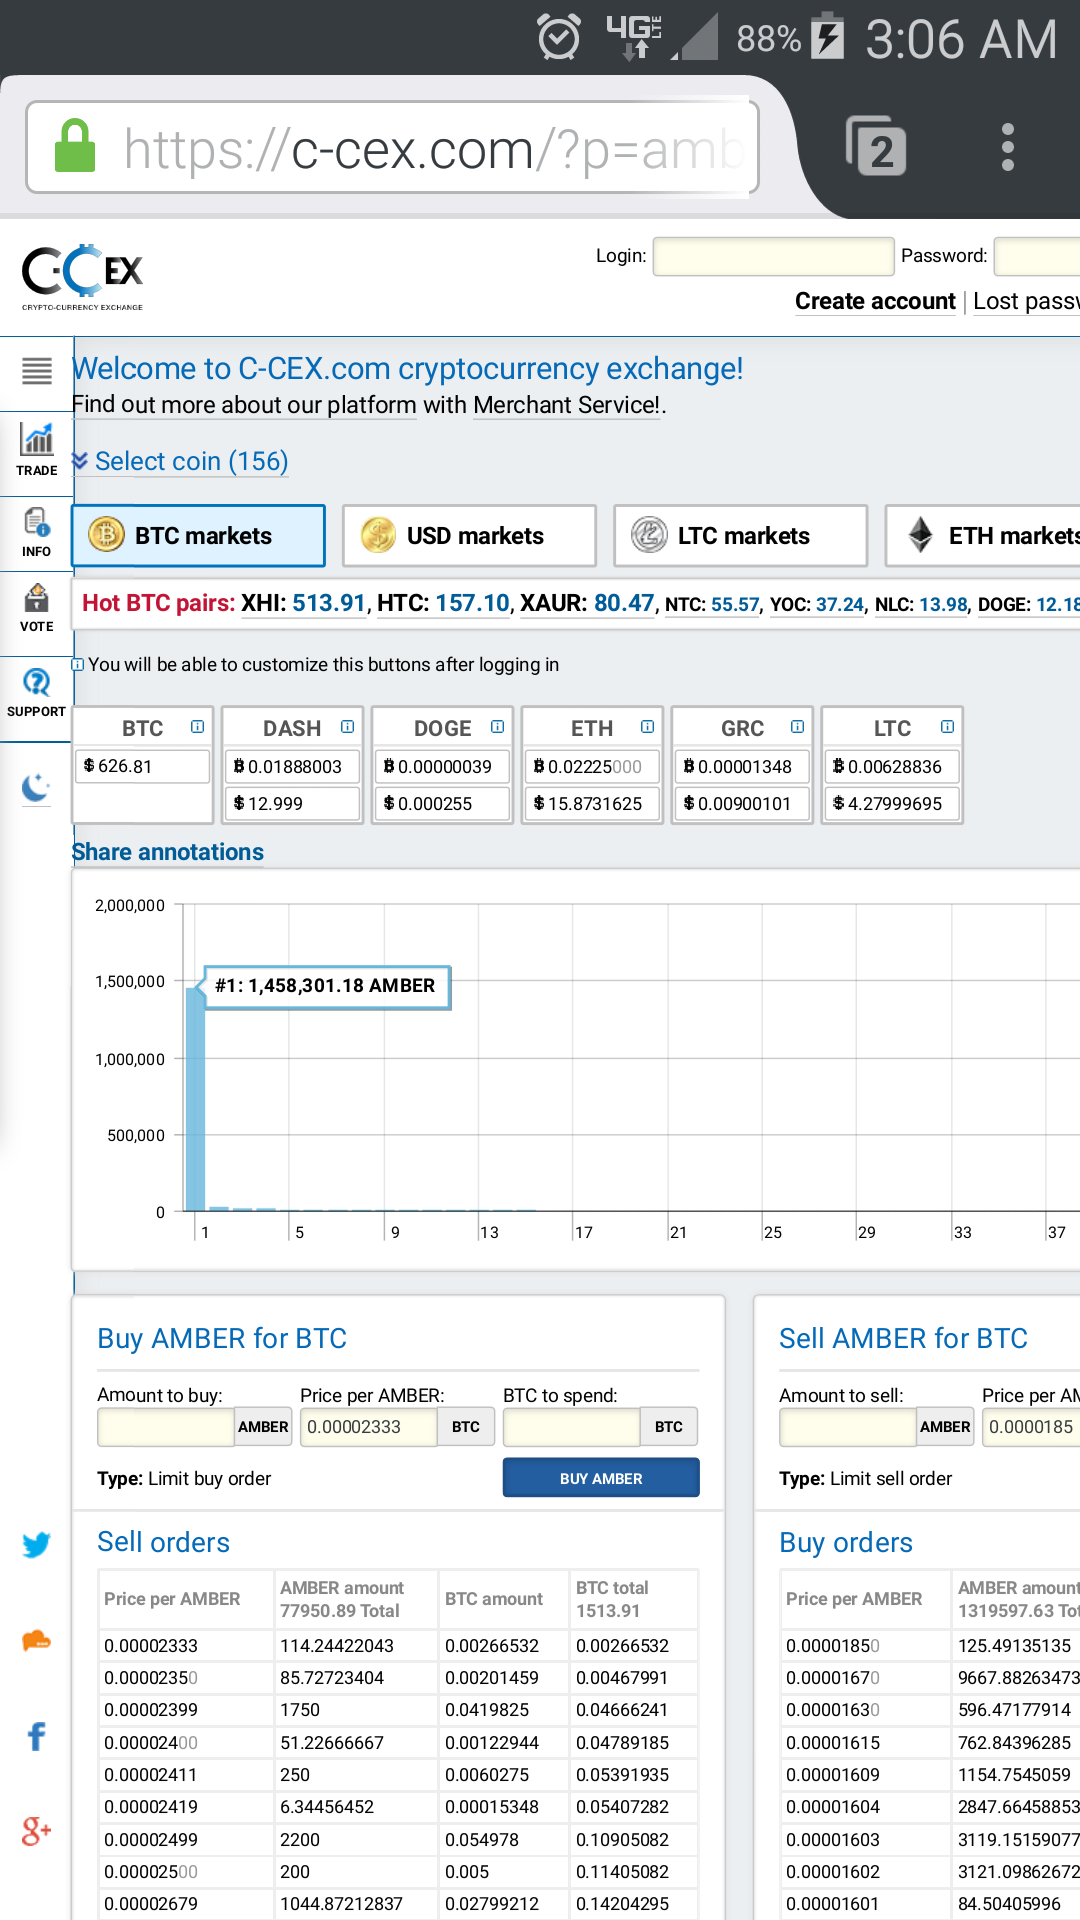
Task: Open the Facebook link in sidebar
Action: coord(36,1737)
